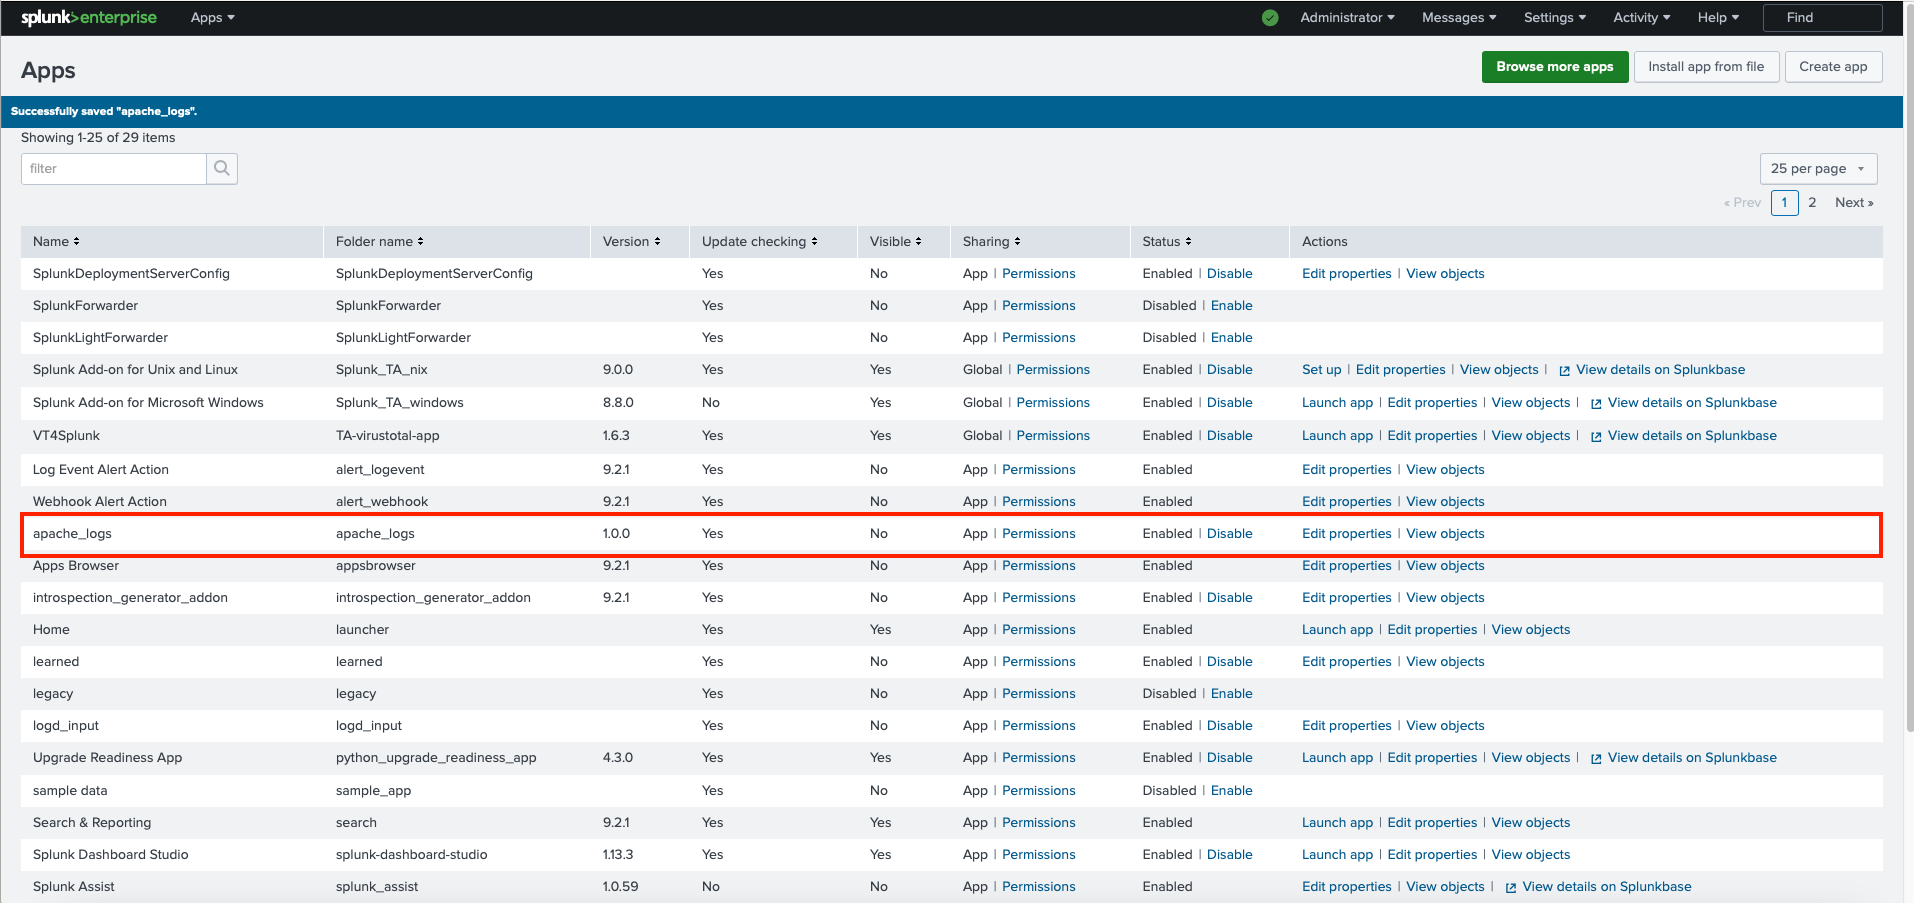Open Permissions for apache_logs
Image resolution: width=1914 pixels, height=903 pixels.
click(x=1039, y=533)
